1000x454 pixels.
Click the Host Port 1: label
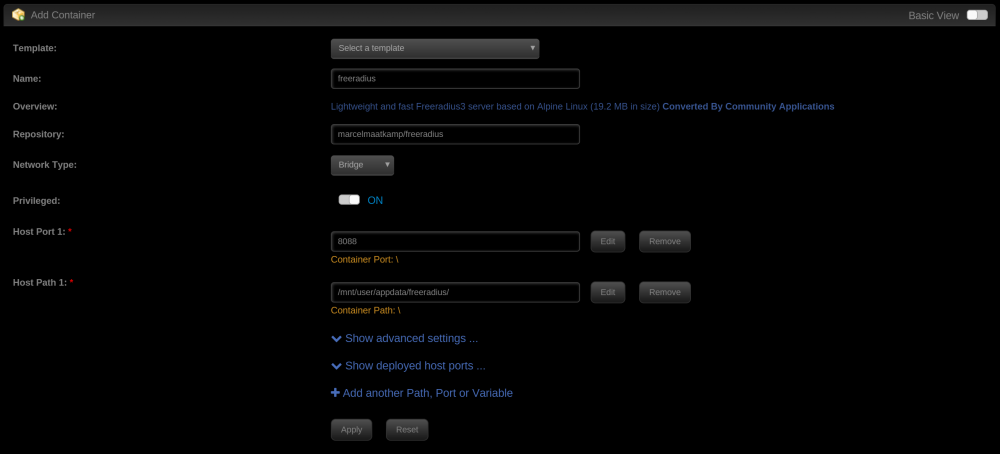[x=39, y=231]
